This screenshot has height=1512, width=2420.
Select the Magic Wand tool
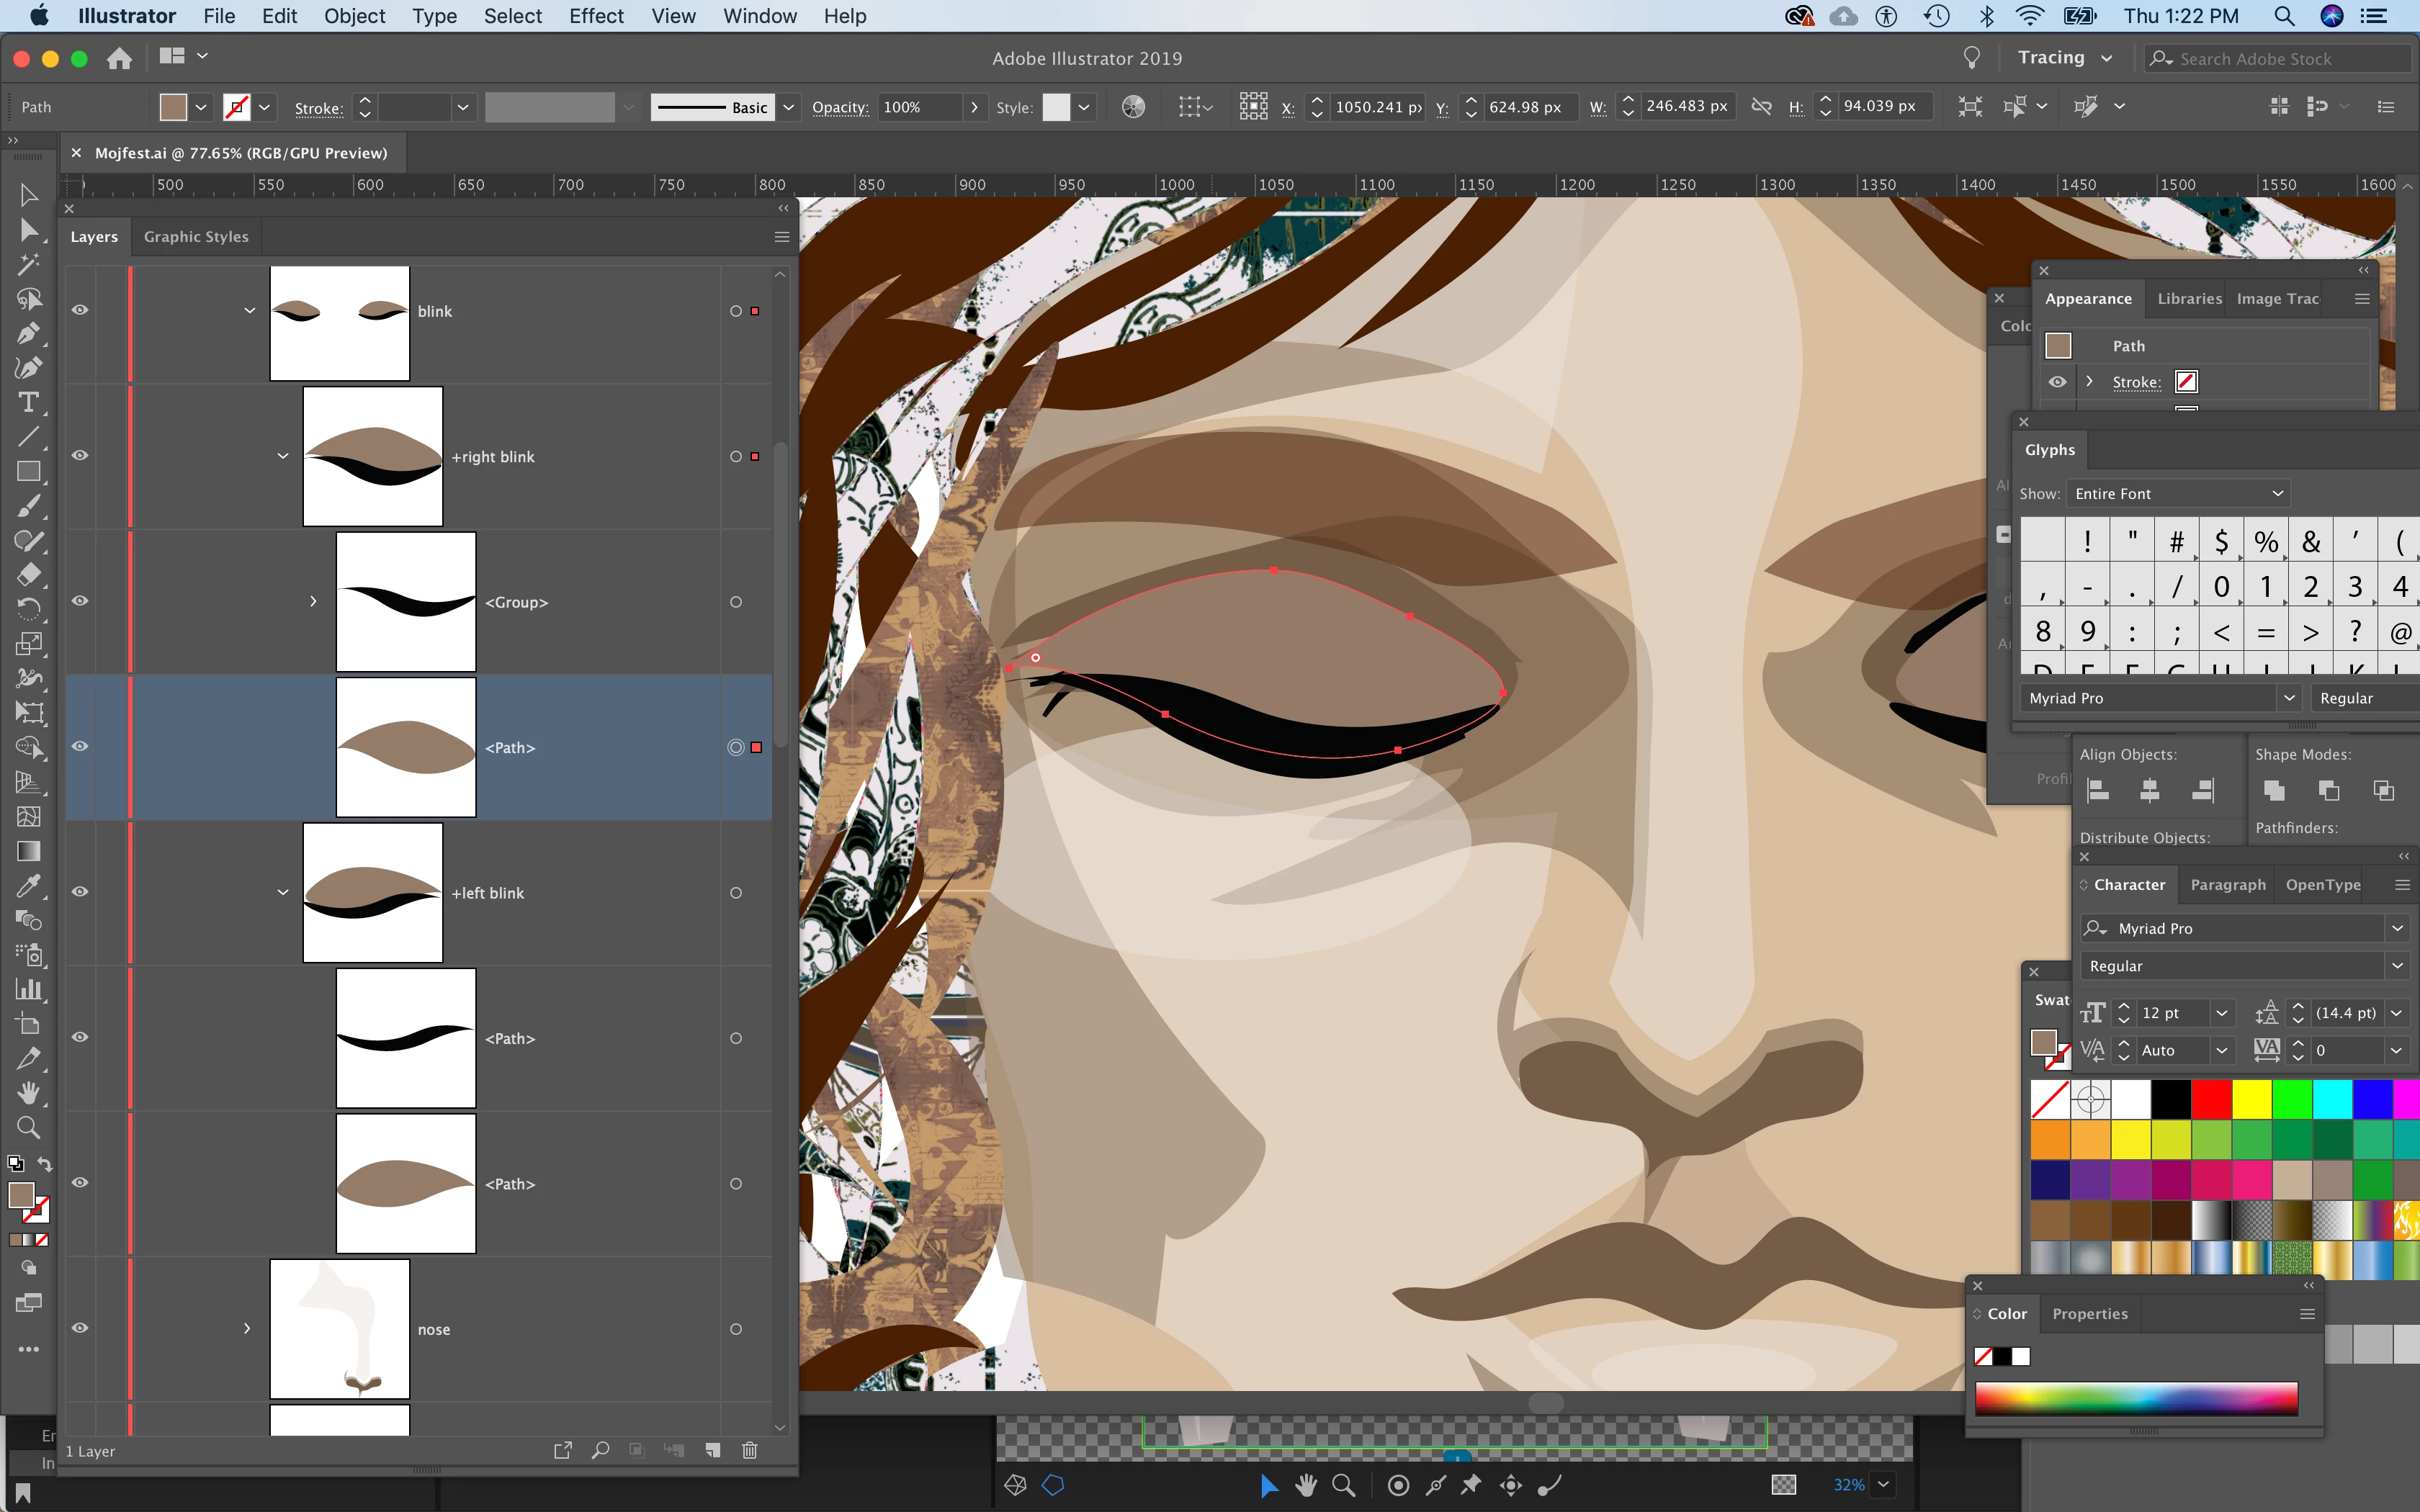point(28,265)
